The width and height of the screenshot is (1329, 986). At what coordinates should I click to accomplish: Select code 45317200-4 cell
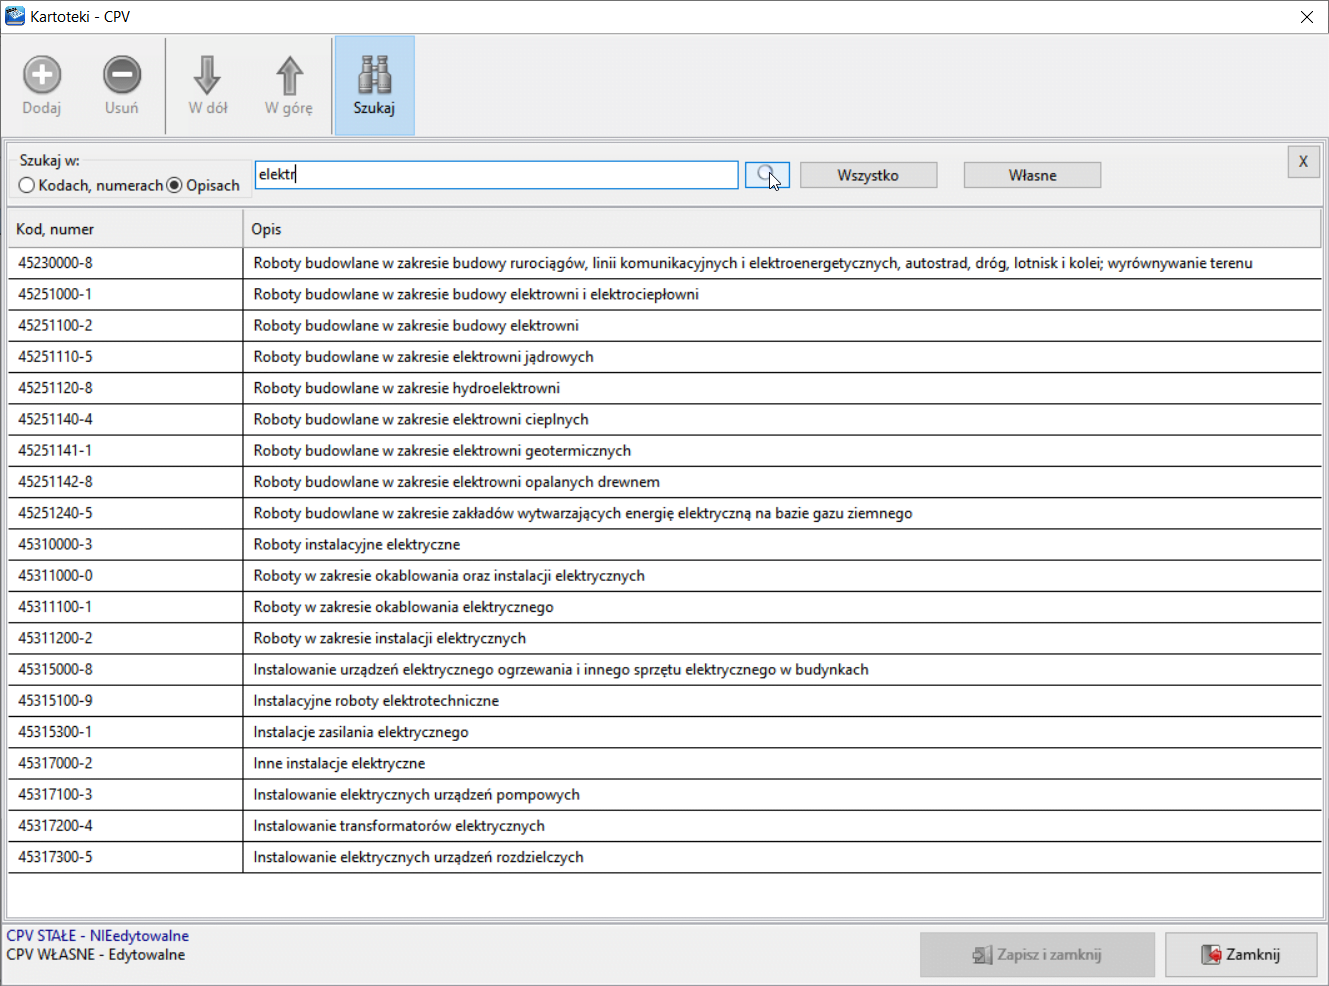click(125, 826)
